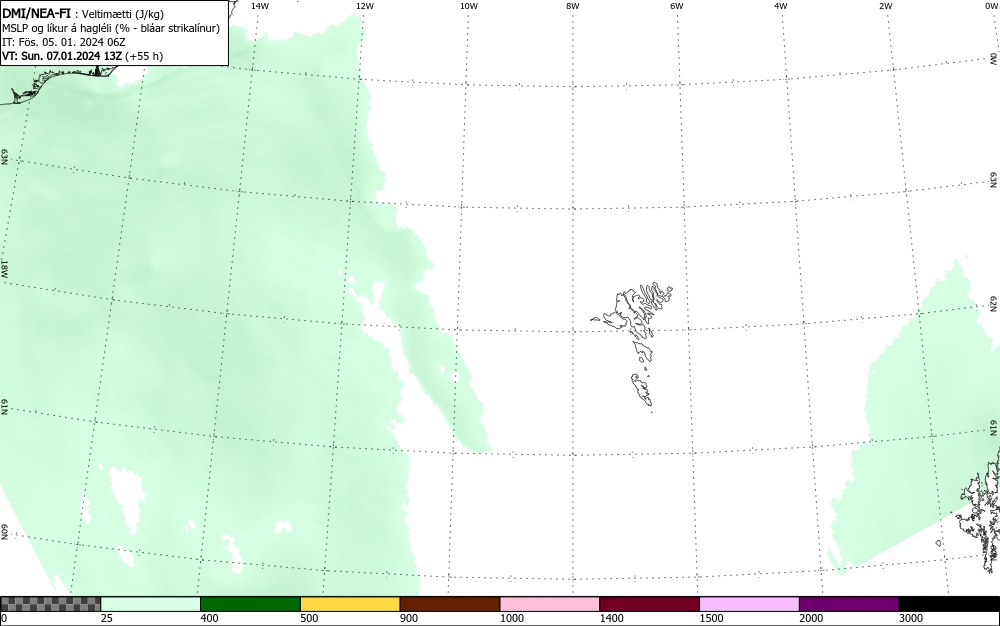
Task: Click the 63N label on the left edge
Action: 4,157
